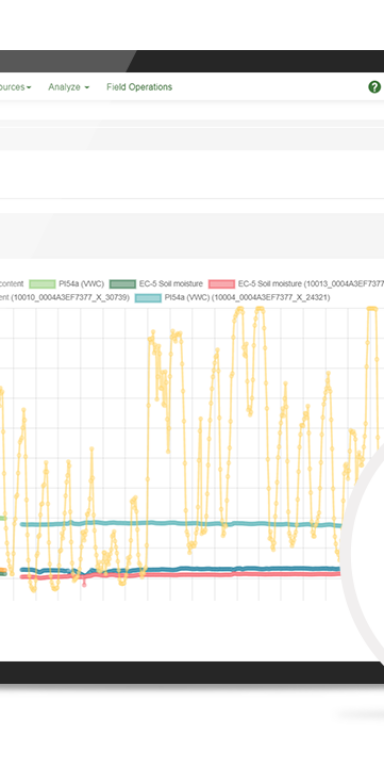This screenshot has height=768, width=384.
Task: Toggle the EC-5 Soil moisture 10013 series label
Action: pyautogui.click(x=311, y=284)
